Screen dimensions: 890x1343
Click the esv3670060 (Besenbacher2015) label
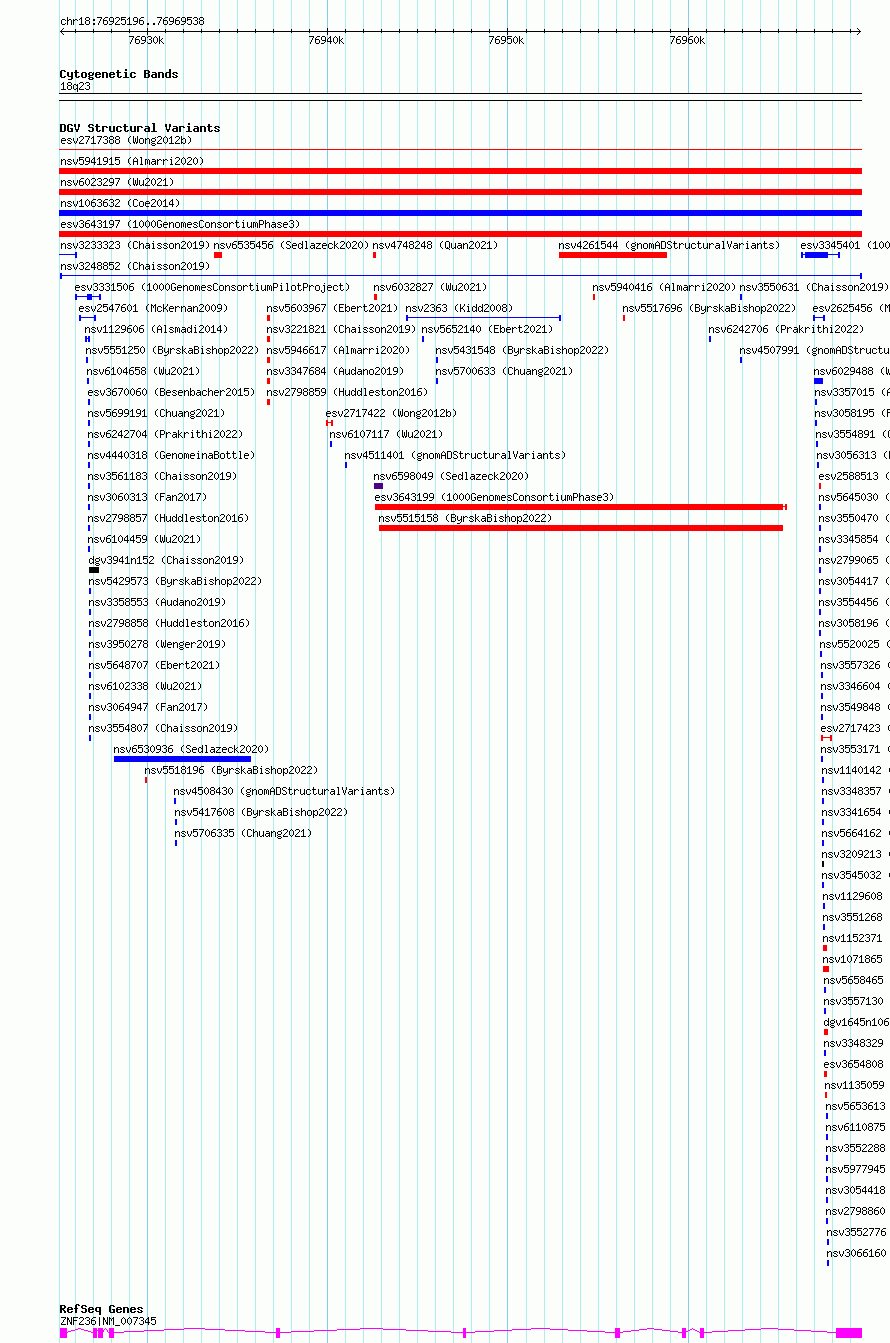pyautogui.click(x=171, y=392)
